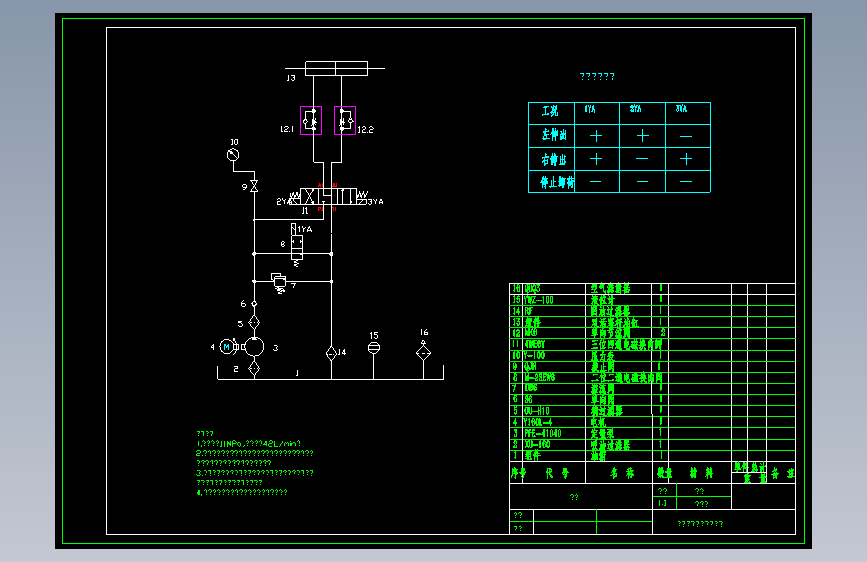Select the 工况 header cell
867x562 pixels.
coord(551,113)
